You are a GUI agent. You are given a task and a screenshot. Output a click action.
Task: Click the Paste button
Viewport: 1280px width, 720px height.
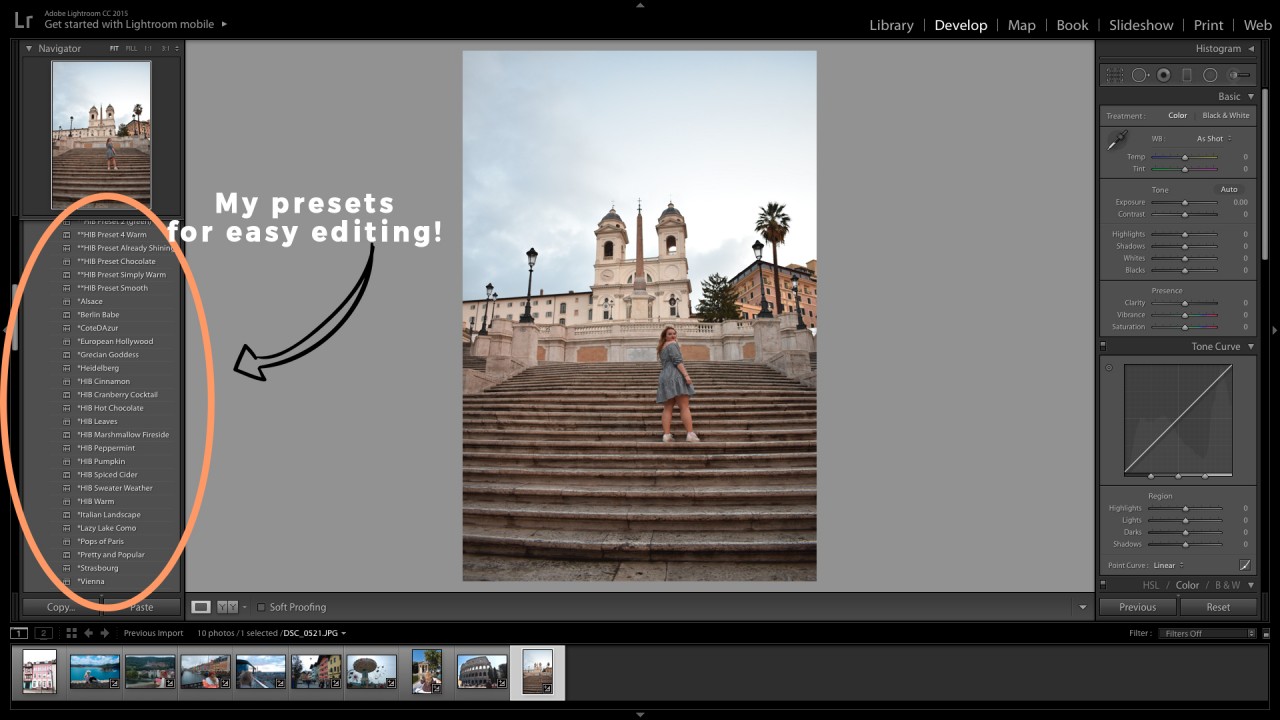(x=142, y=607)
